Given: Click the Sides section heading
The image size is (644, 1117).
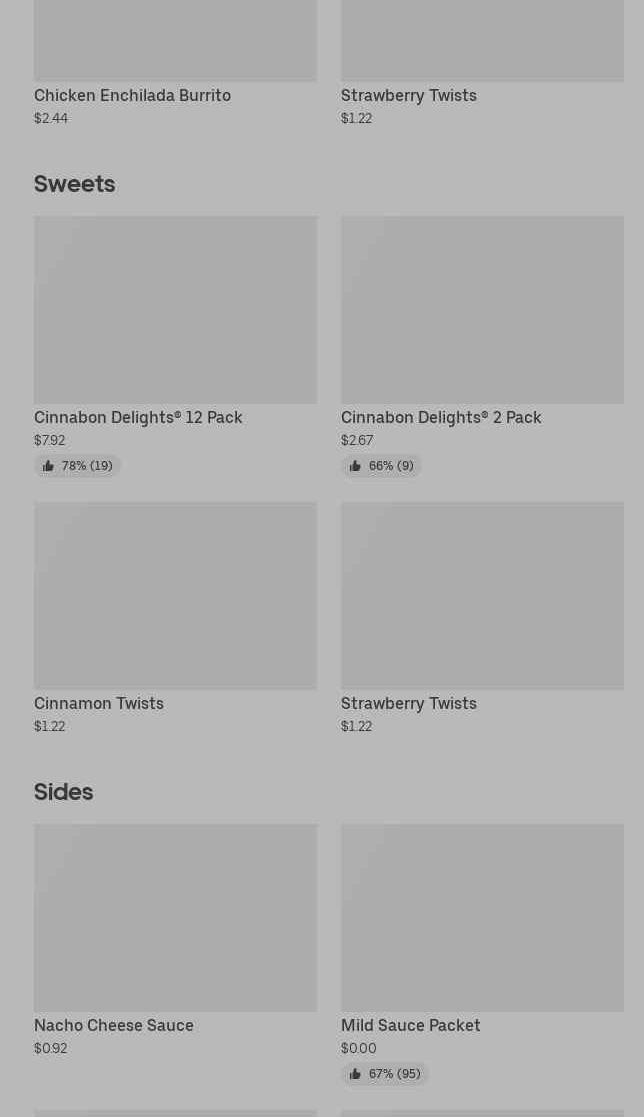Looking at the screenshot, I should (x=64, y=792).
